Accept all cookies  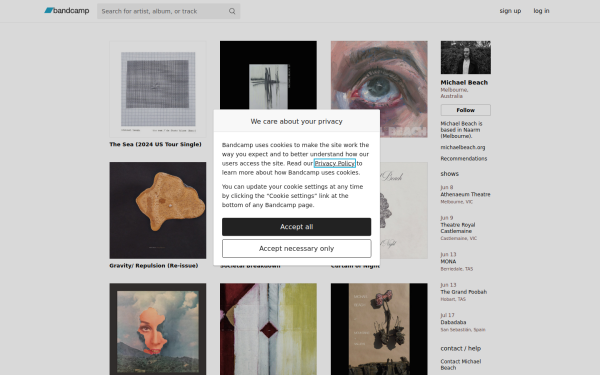(297, 227)
